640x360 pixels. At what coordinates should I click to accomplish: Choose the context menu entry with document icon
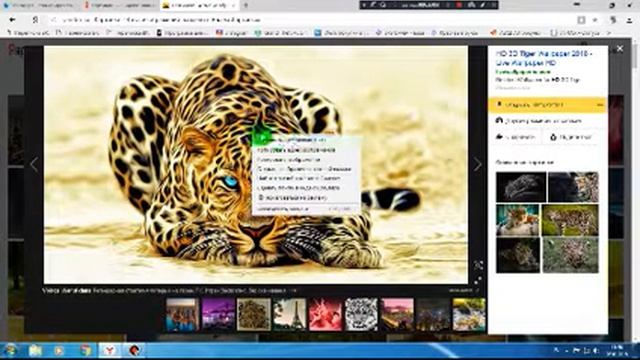[x=307, y=198]
